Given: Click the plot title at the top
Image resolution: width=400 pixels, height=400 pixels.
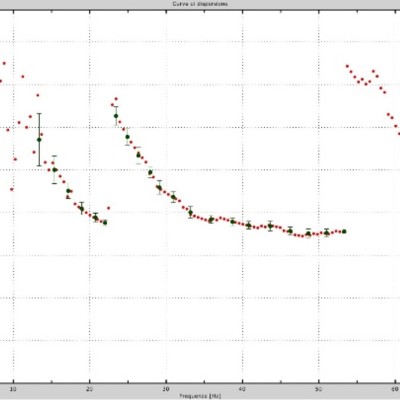Looking at the screenshot, I should tap(200, 4).
